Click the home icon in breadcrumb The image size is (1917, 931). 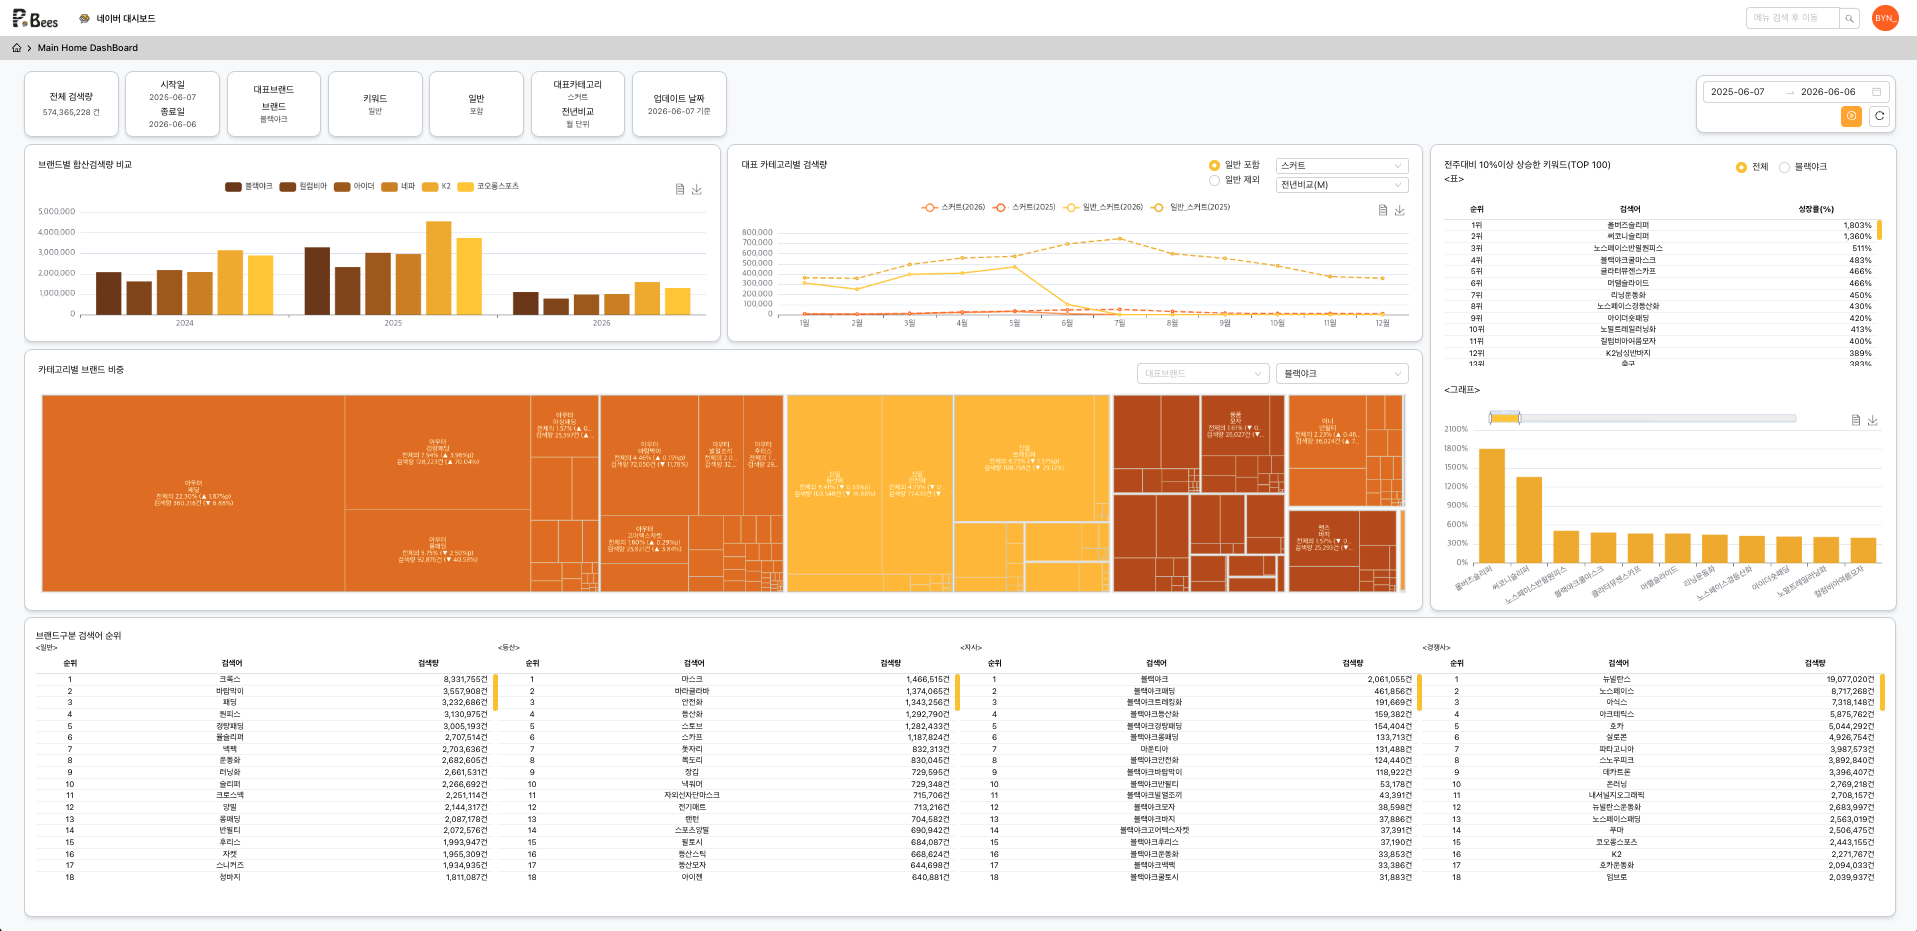click(x=16, y=48)
